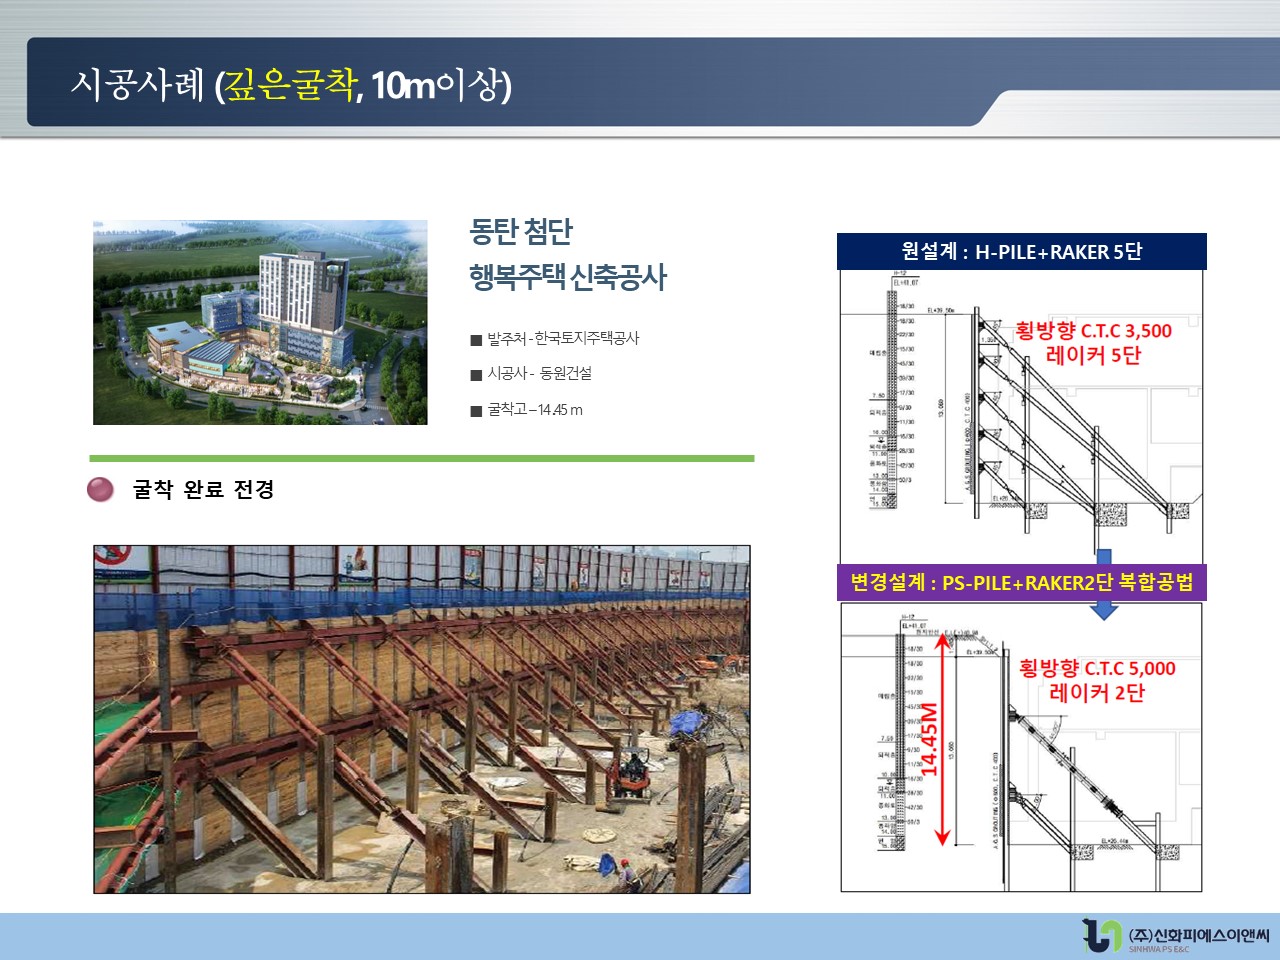Click the purple sphere bullet beside 굴착 완료 전경
1280x960 pixels.
[100, 490]
